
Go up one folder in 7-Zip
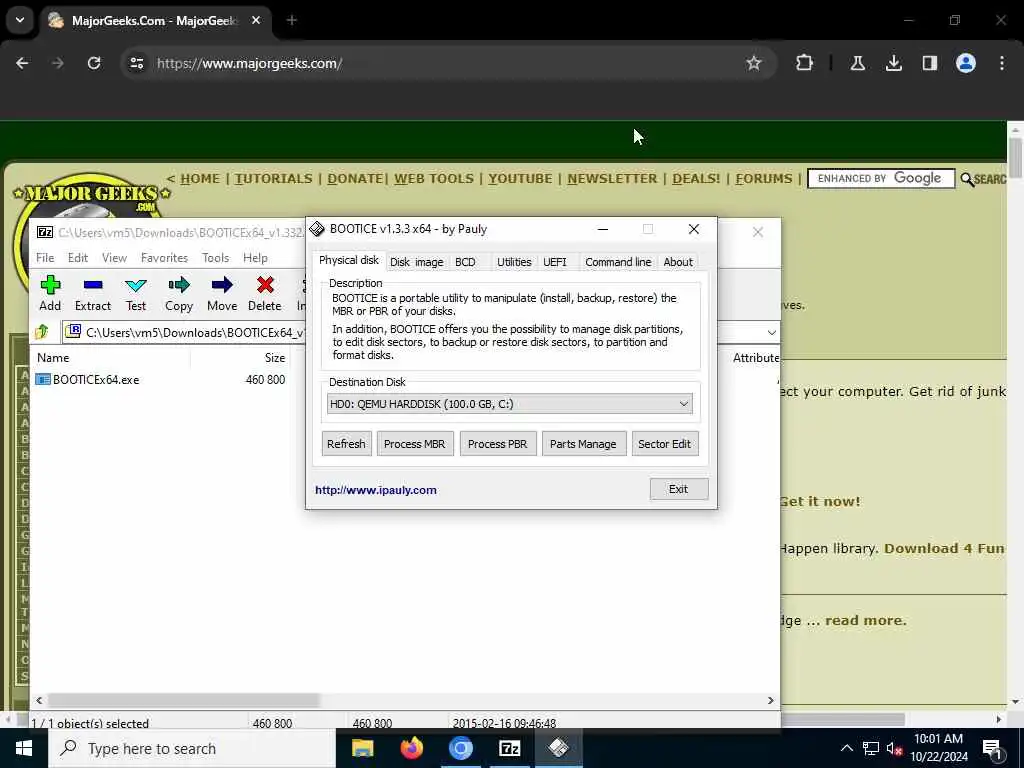[42, 332]
